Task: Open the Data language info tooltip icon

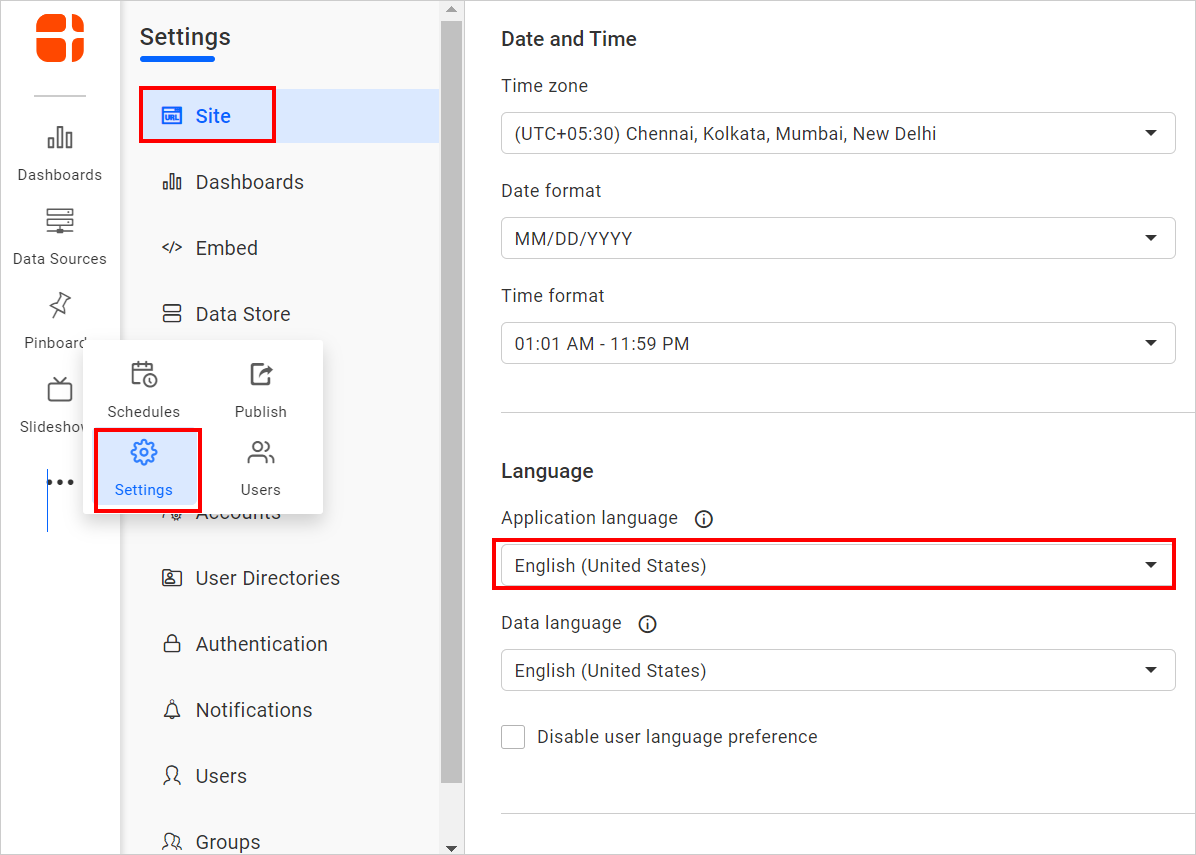Action: (647, 624)
